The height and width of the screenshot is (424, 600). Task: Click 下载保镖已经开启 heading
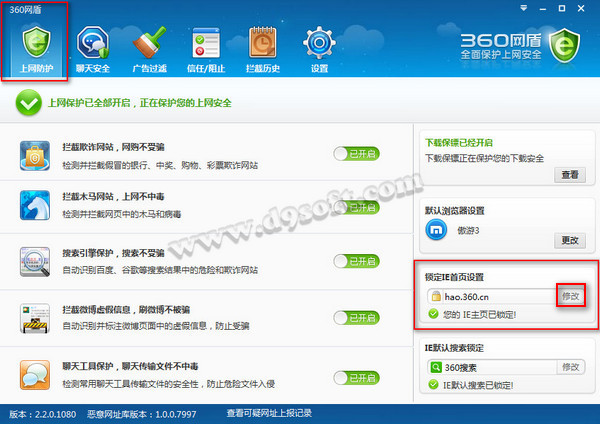(459, 143)
